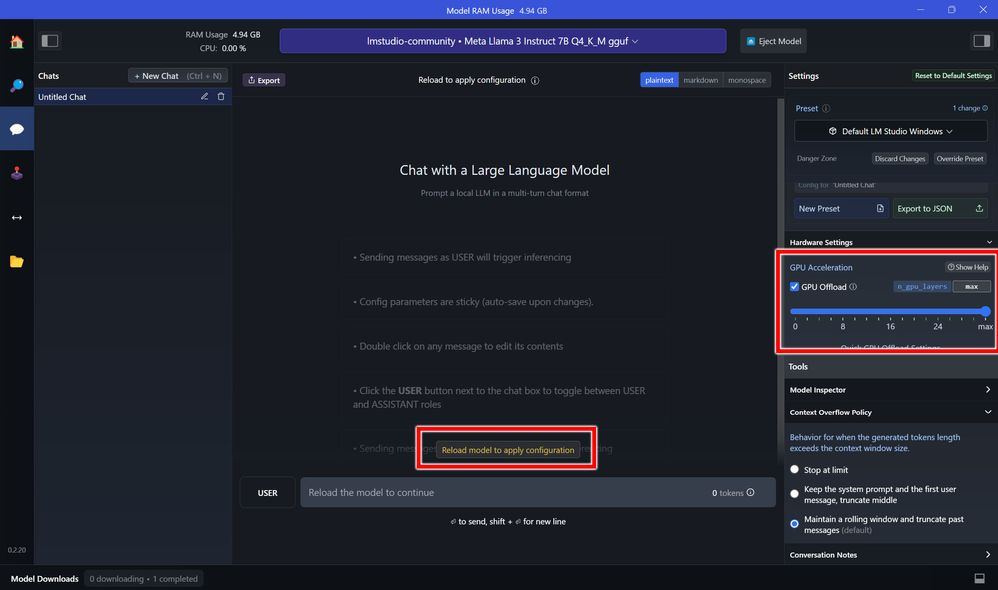
Task: Click the chat message input box
Action: click(538, 493)
